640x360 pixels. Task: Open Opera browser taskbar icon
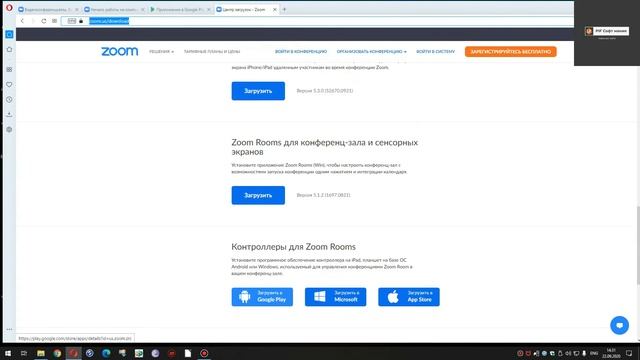click(x=73, y=353)
